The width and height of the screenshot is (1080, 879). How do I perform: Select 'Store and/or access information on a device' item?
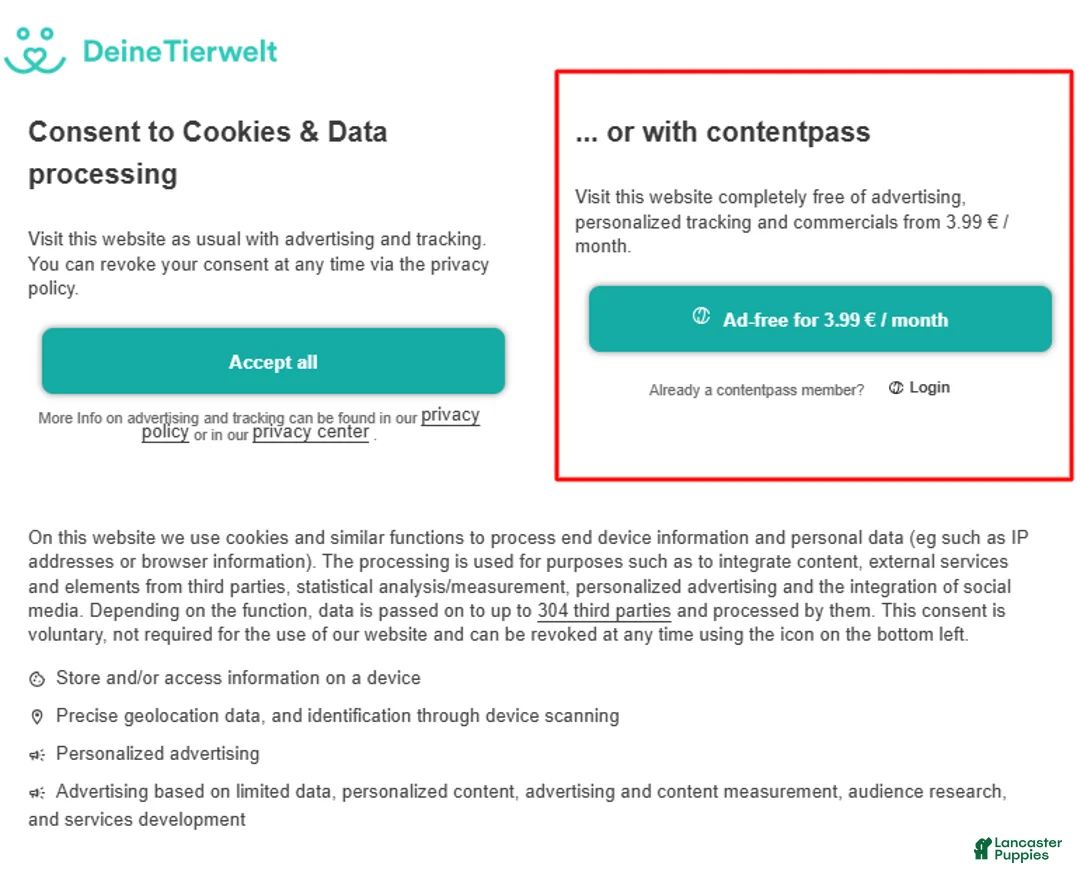click(238, 678)
